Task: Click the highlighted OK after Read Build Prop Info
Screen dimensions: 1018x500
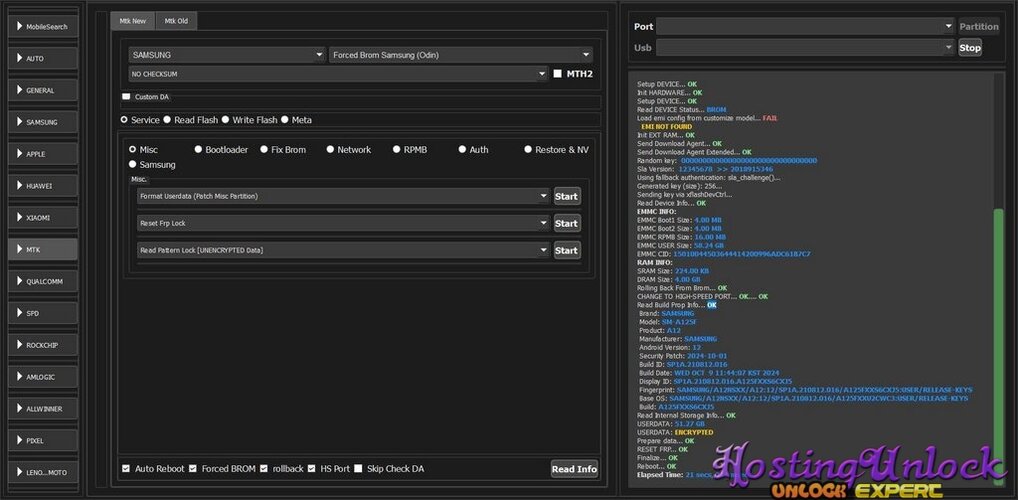Action: [x=712, y=305]
